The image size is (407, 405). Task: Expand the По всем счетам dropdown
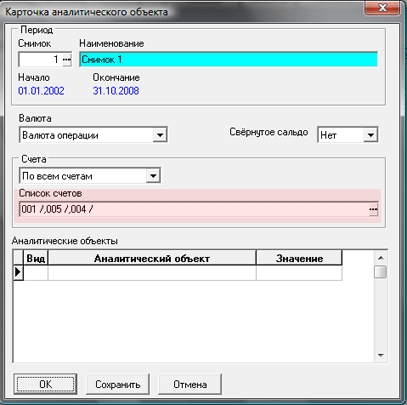pyautogui.click(x=153, y=176)
